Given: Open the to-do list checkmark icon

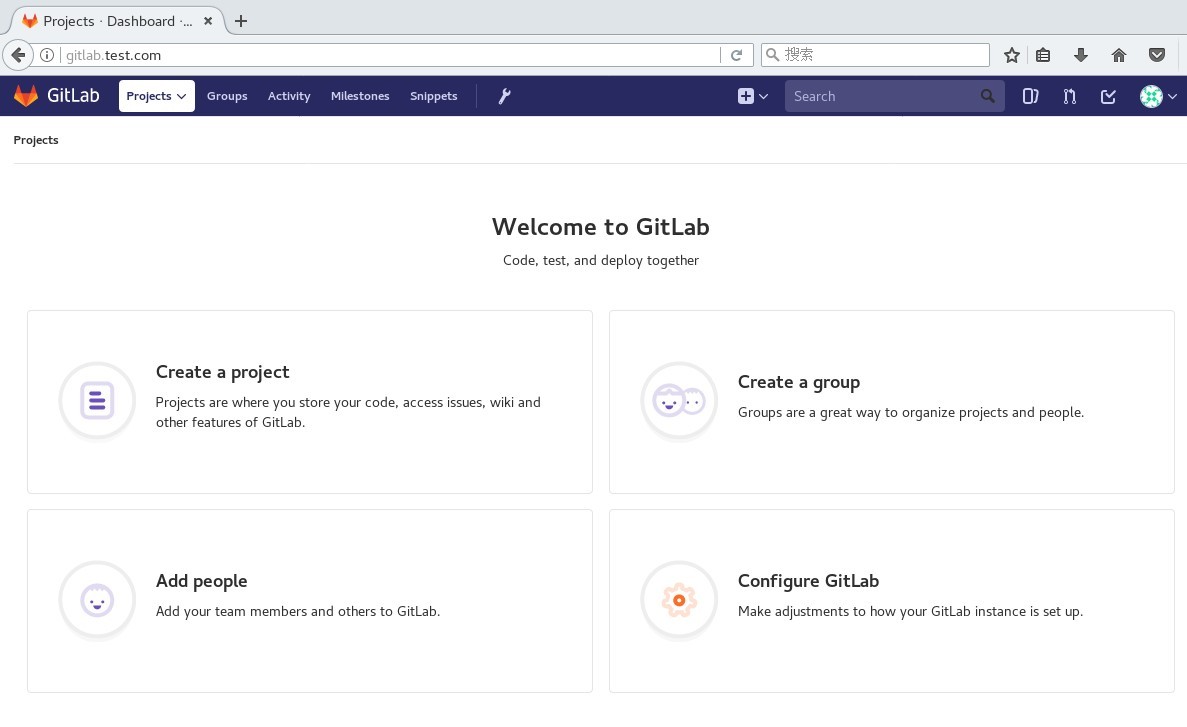Looking at the screenshot, I should (x=1108, y=96).
